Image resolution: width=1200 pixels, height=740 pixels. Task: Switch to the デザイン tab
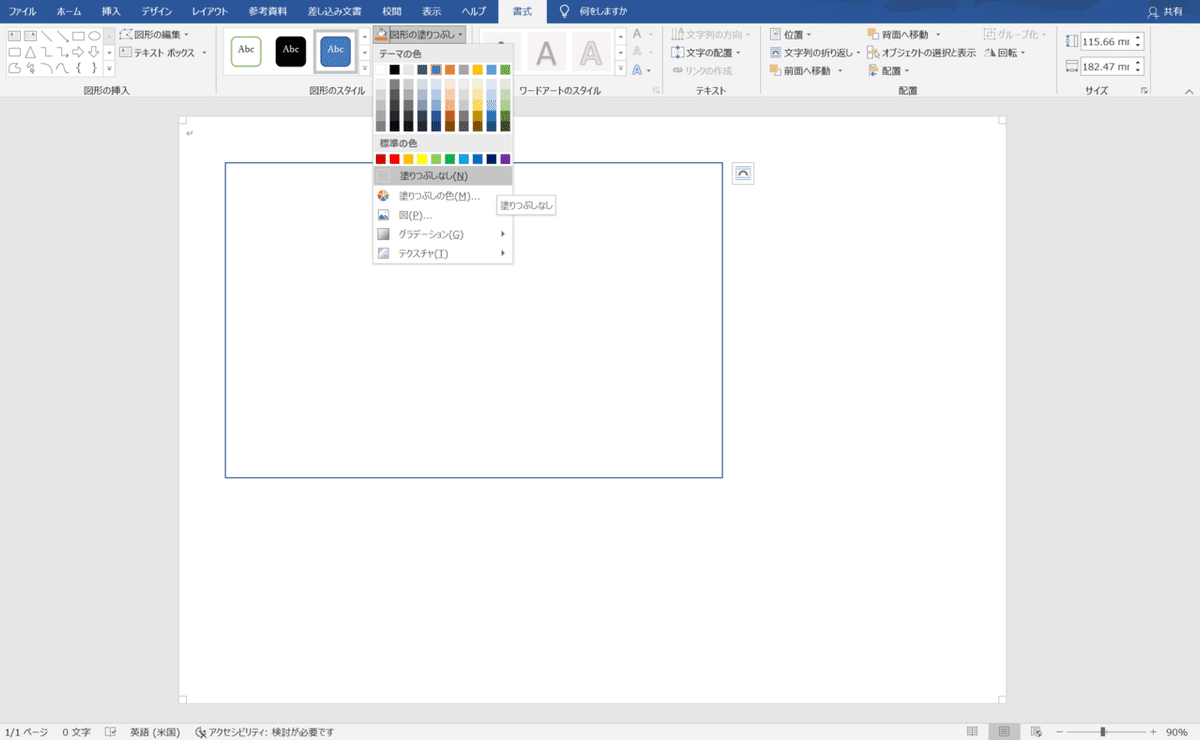[156, 11]
